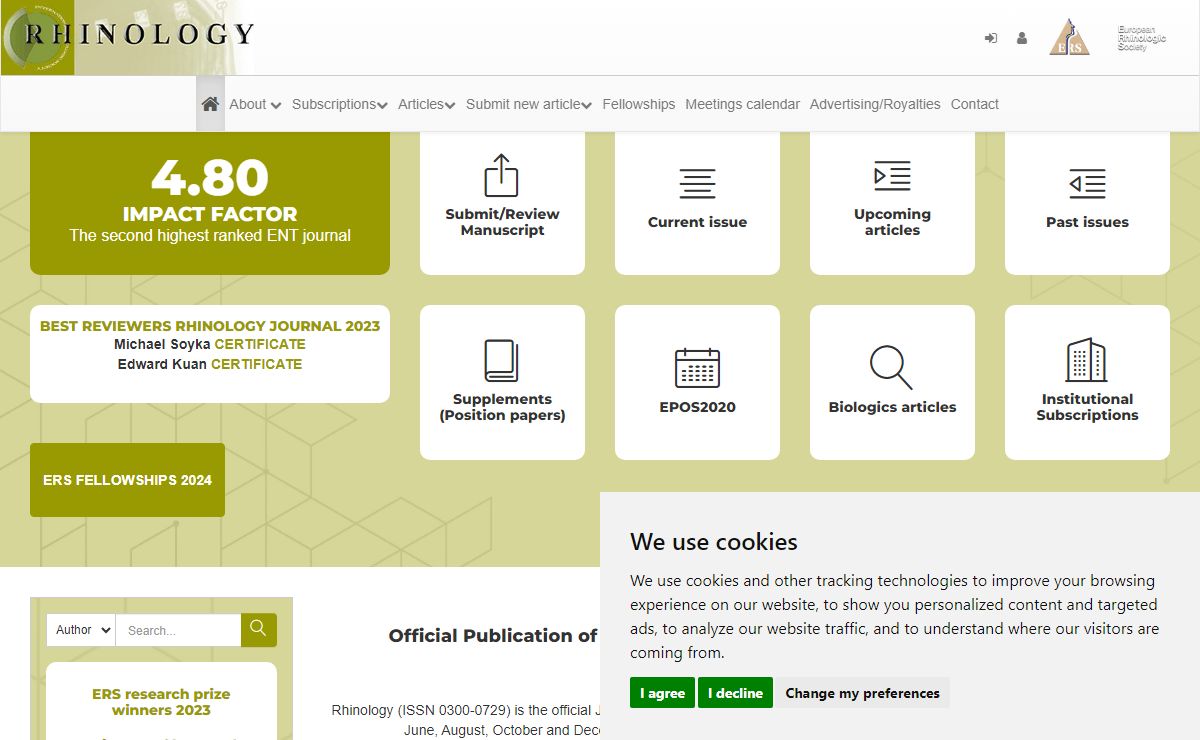Click the Rhinology journal logo
The image size is (1200, 740).
point(128,37)
